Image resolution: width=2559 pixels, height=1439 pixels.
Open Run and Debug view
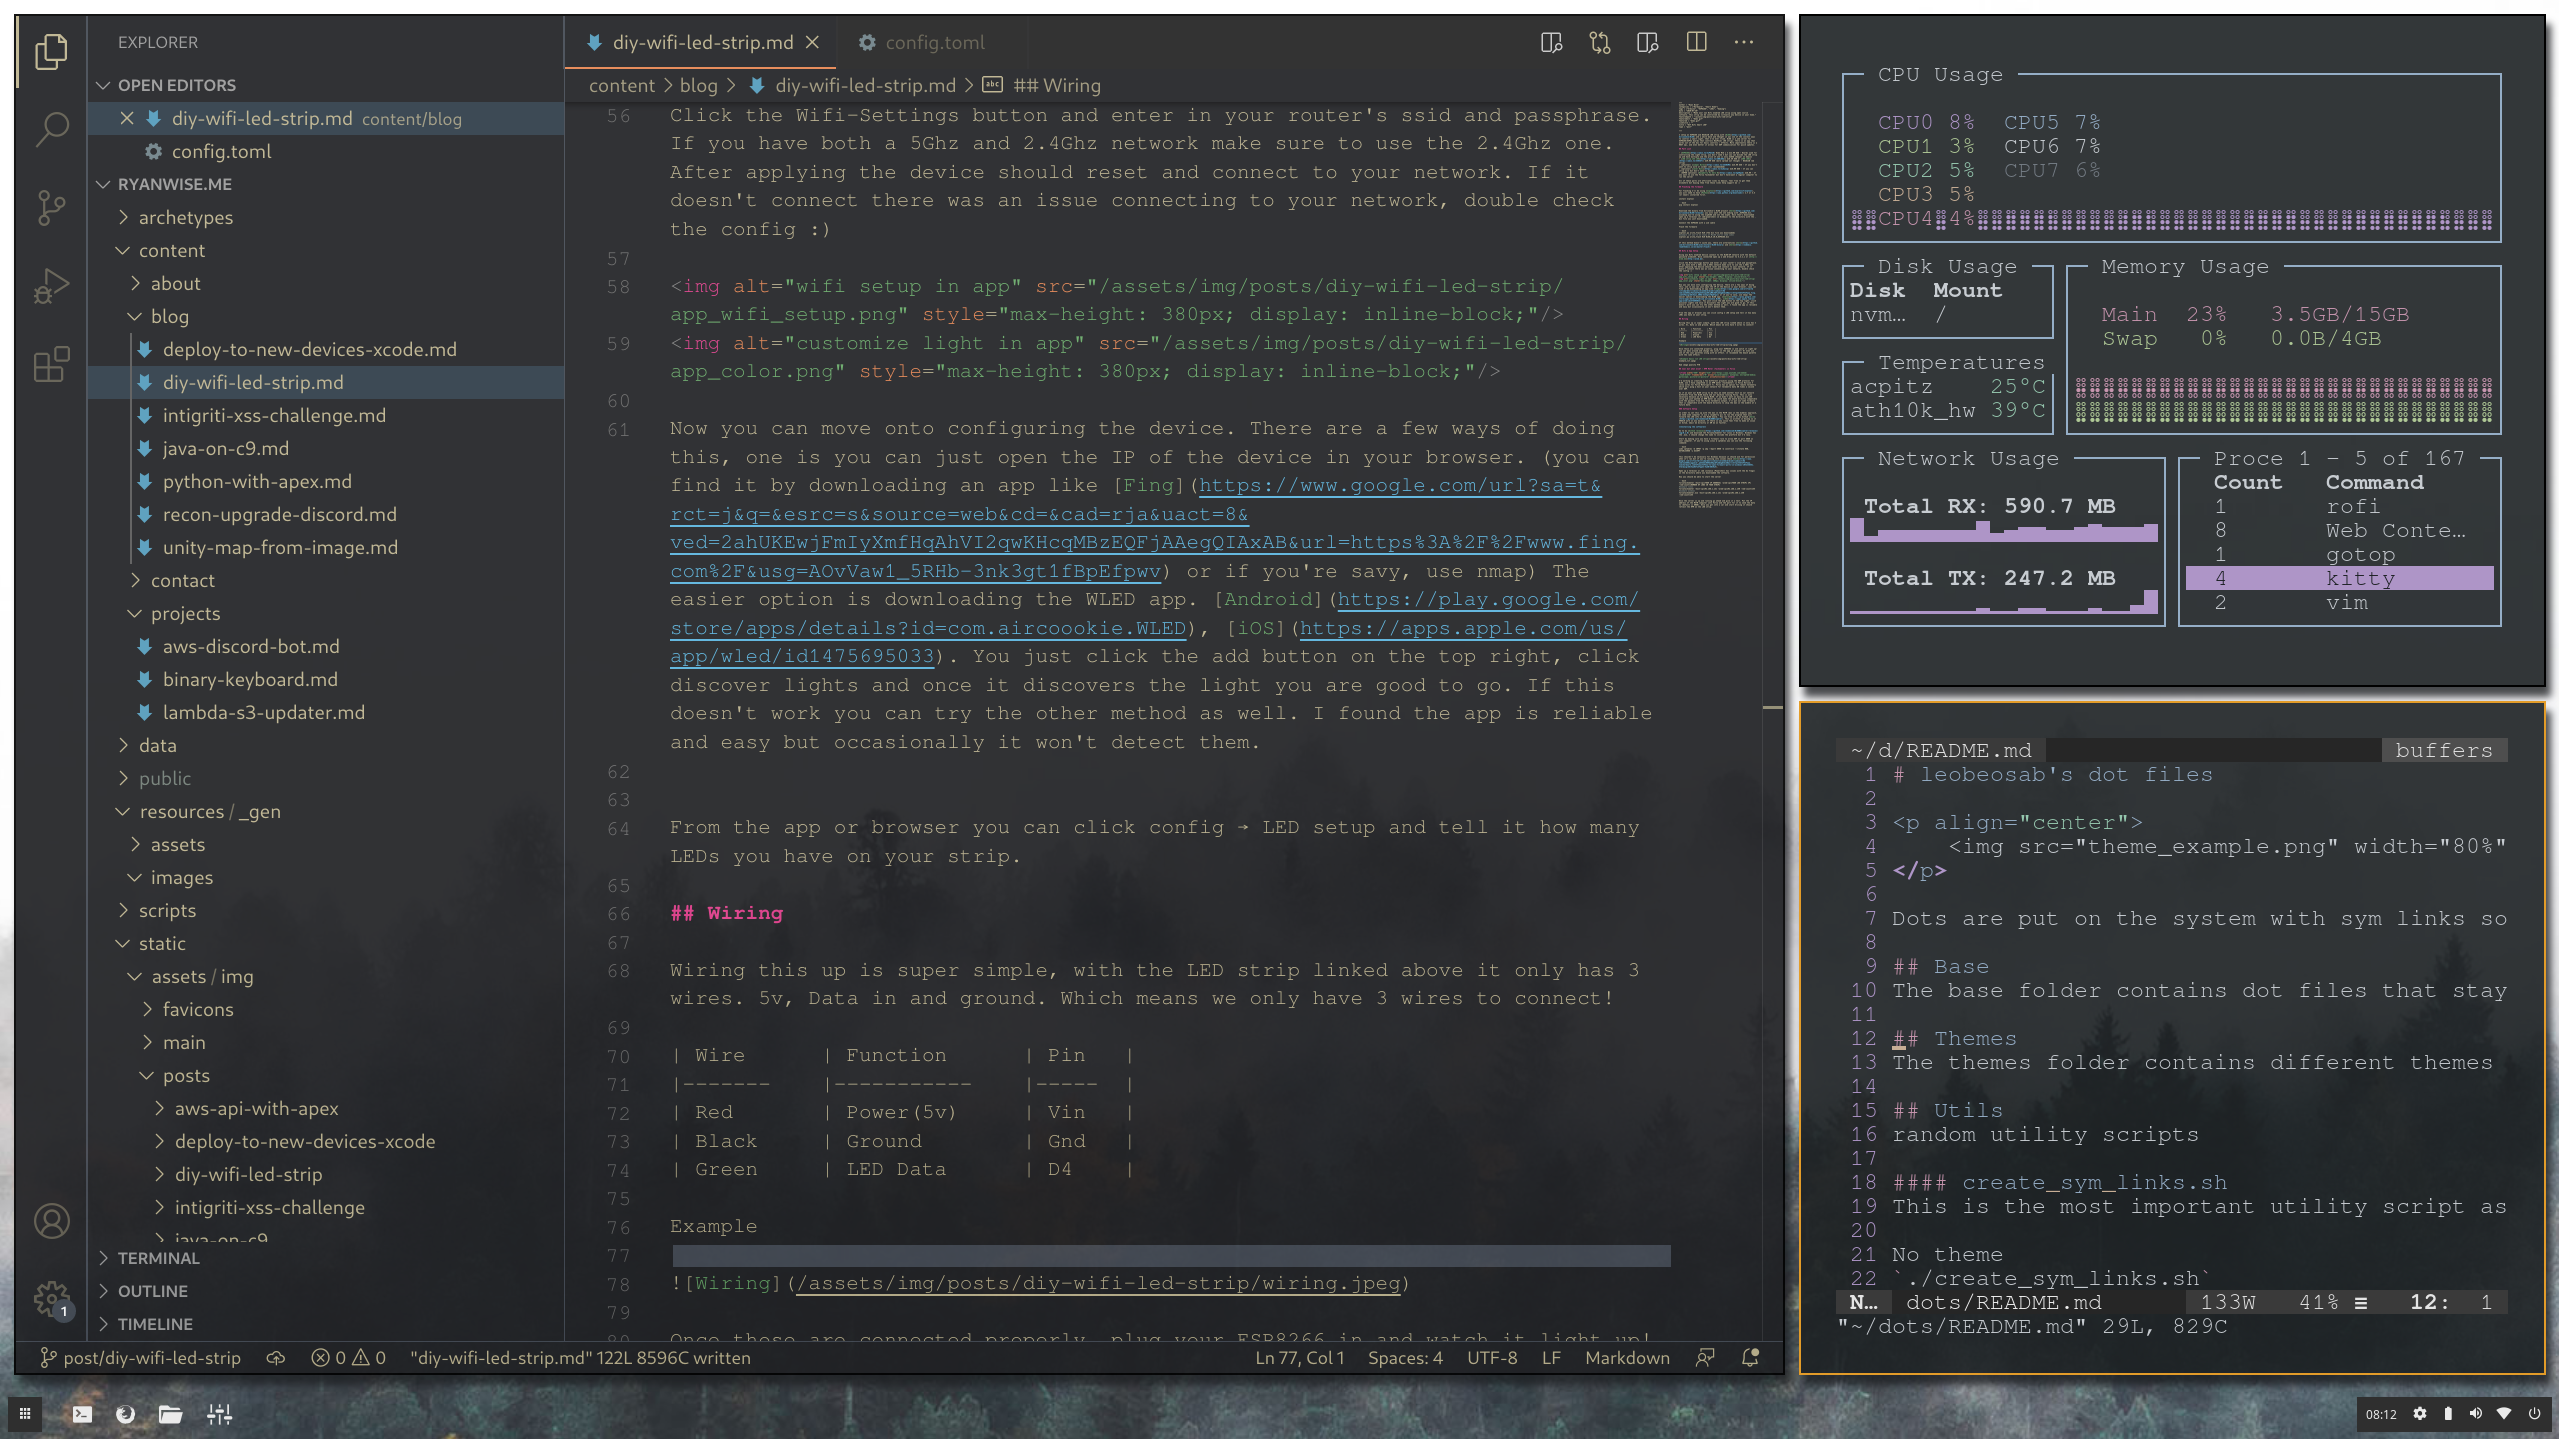click(x=51, y=286)
